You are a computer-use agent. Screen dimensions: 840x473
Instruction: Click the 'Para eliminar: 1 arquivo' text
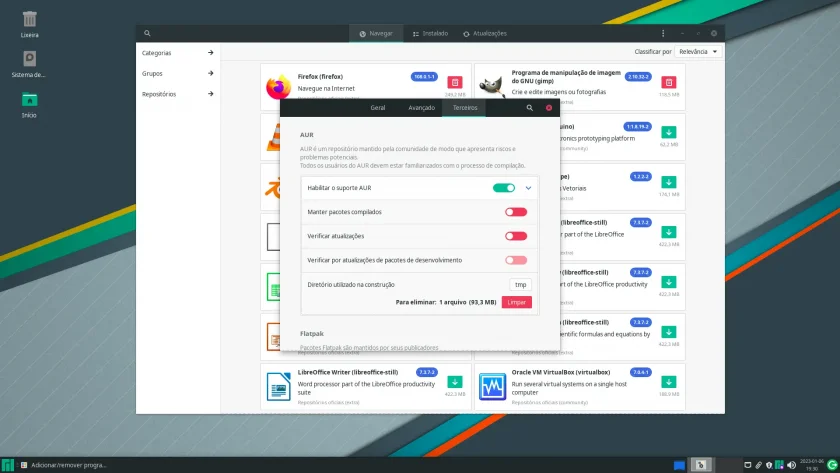(x=431, y=303)
